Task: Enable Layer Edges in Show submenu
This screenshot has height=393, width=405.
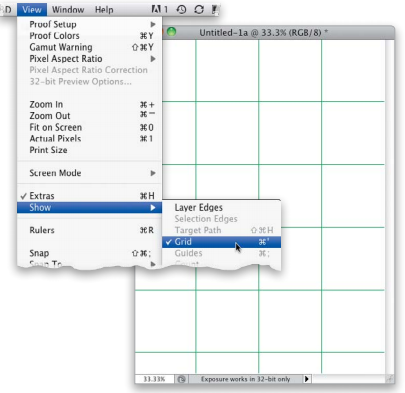Action: click(221, 207)
